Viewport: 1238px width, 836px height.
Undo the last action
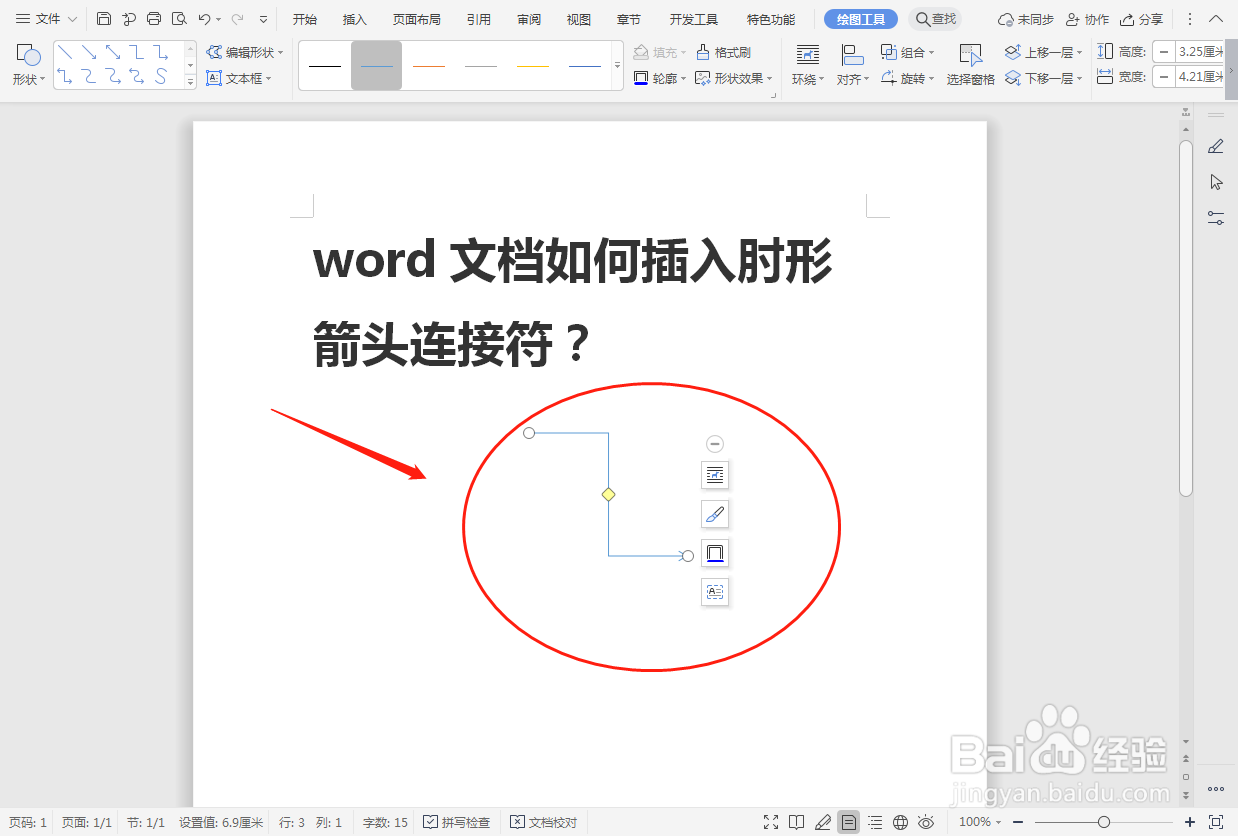(x=204, y=19)
